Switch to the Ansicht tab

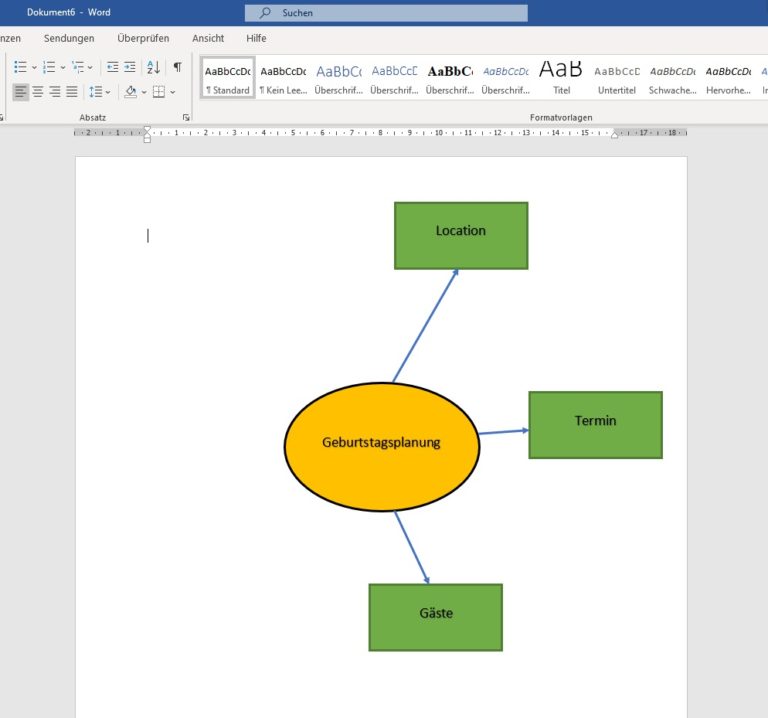click(208, 38)
